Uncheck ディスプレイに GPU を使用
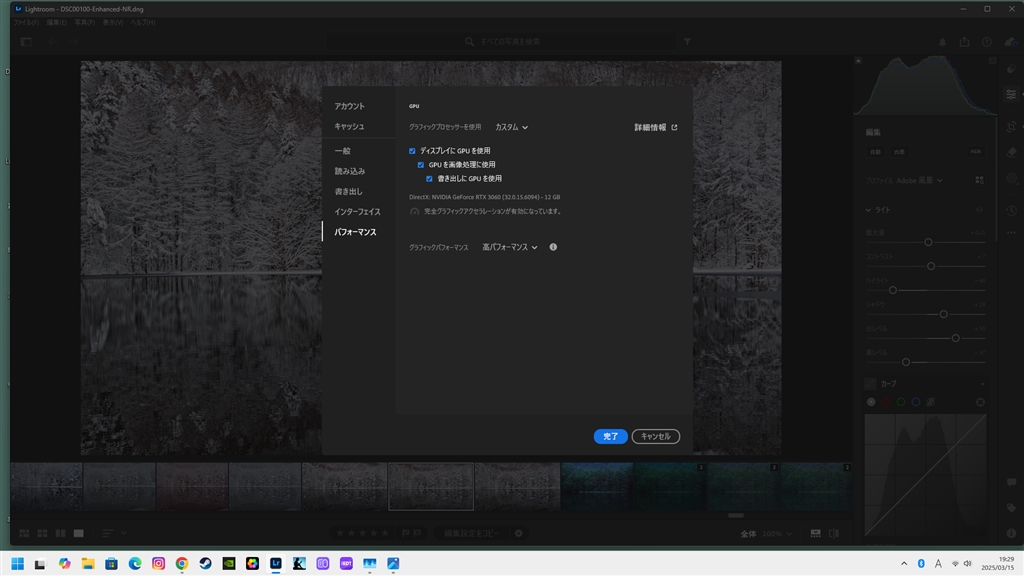Image resolution: width=1024 pixels, height=576 pixels. pyautogui.click(x=412, y=151)
